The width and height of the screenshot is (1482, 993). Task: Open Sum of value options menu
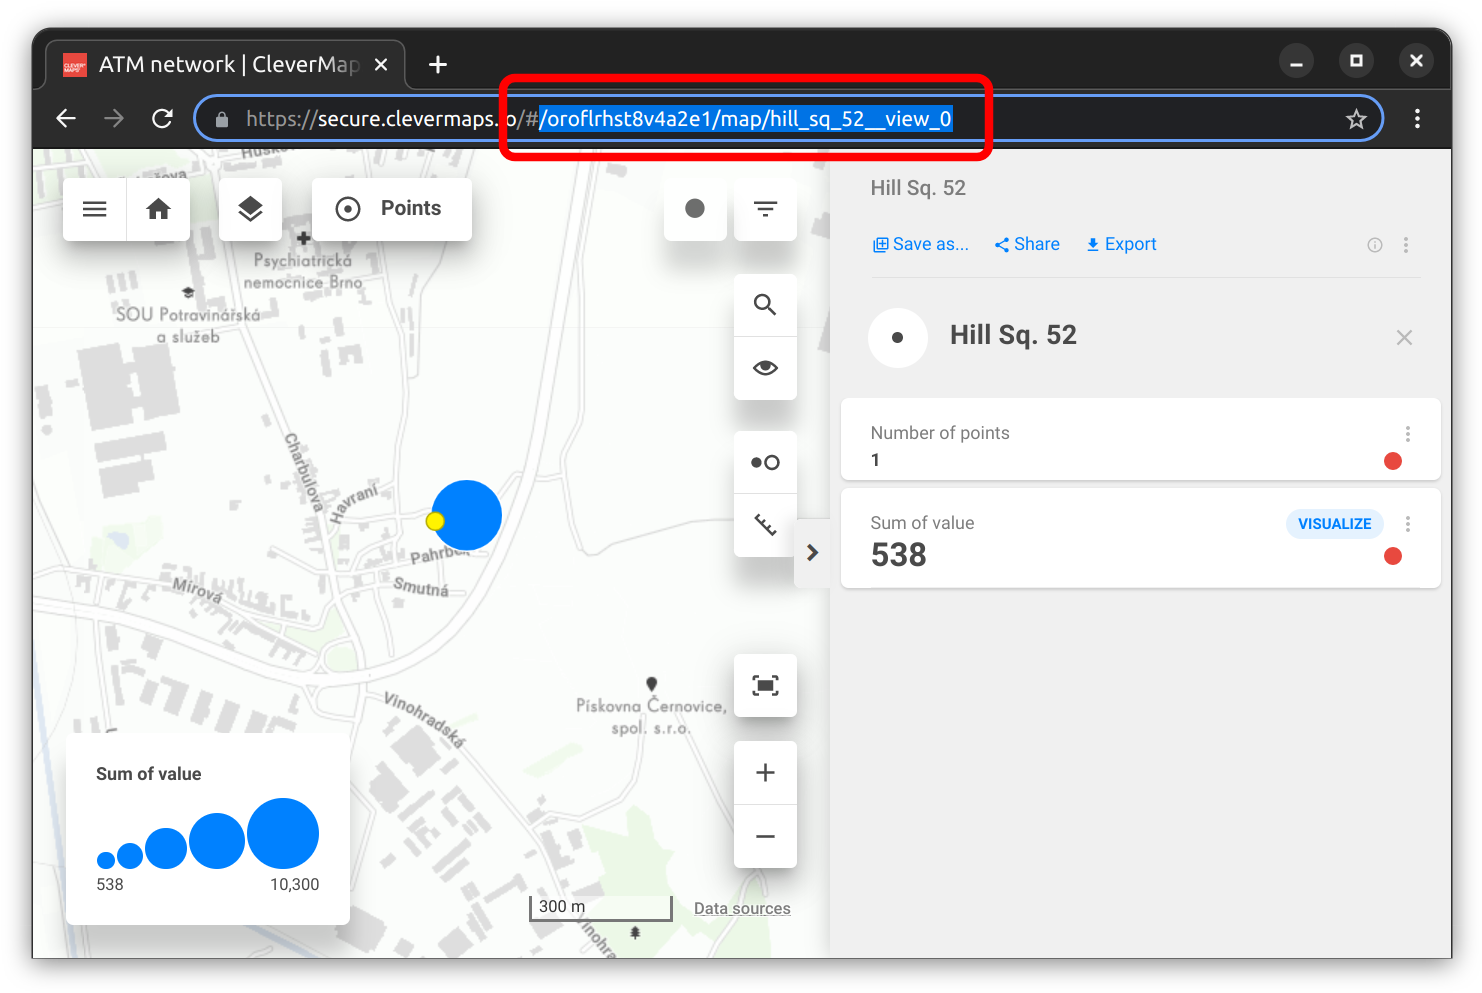1407,524
